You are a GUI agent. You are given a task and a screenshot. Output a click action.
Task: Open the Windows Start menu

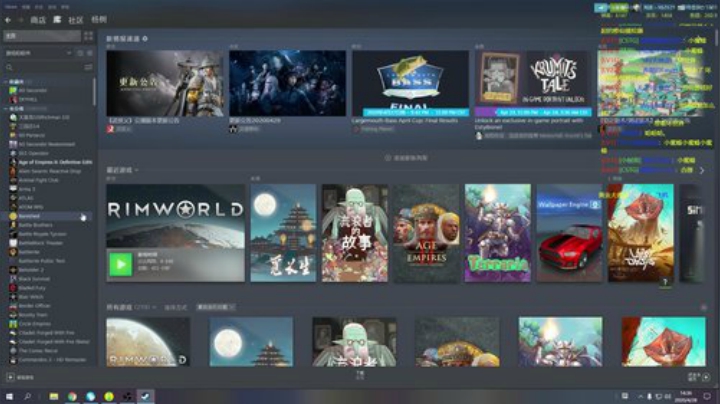point(9,396)
